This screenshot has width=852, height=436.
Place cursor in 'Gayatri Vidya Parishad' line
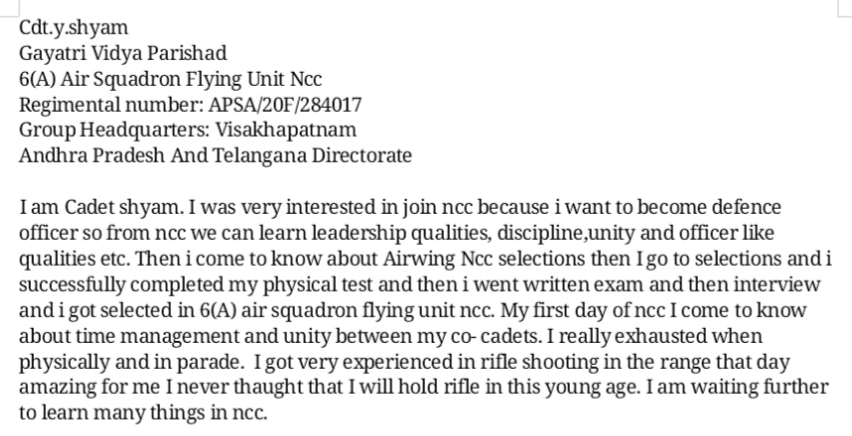coord(123,53)
